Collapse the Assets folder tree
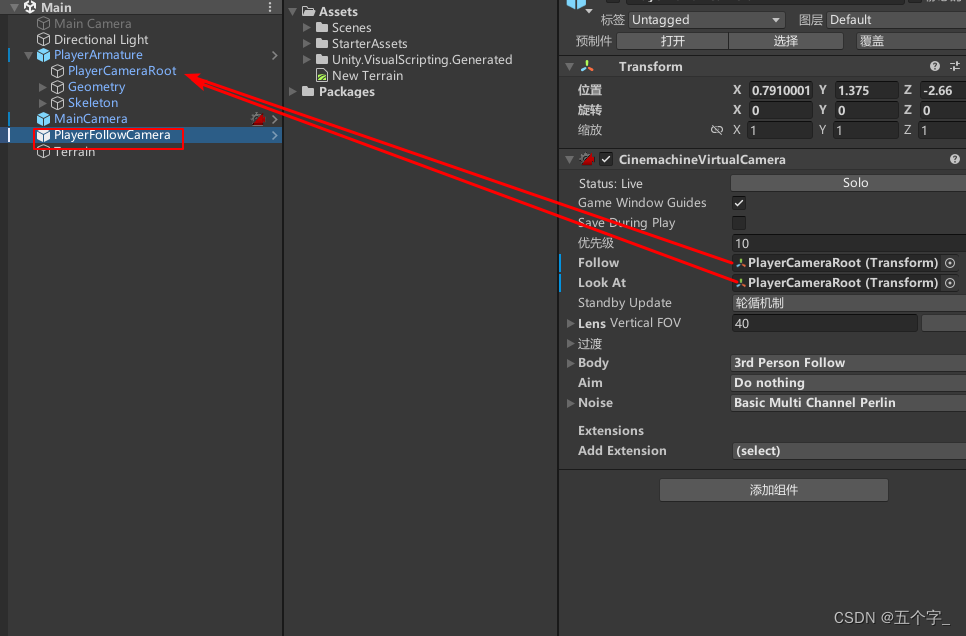 293,11
